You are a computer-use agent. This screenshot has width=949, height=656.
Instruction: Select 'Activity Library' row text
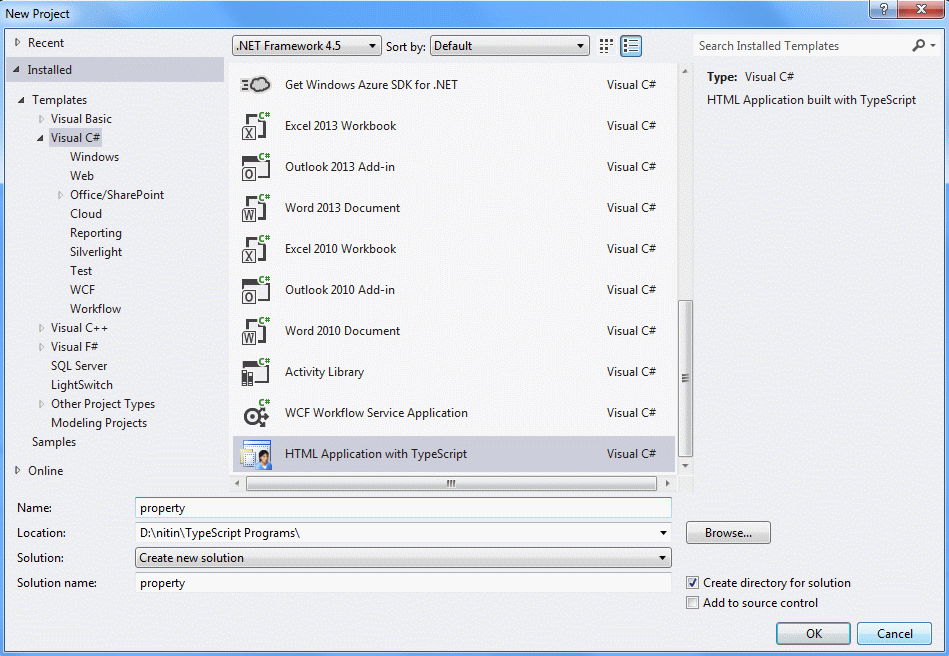coord(324,372)
